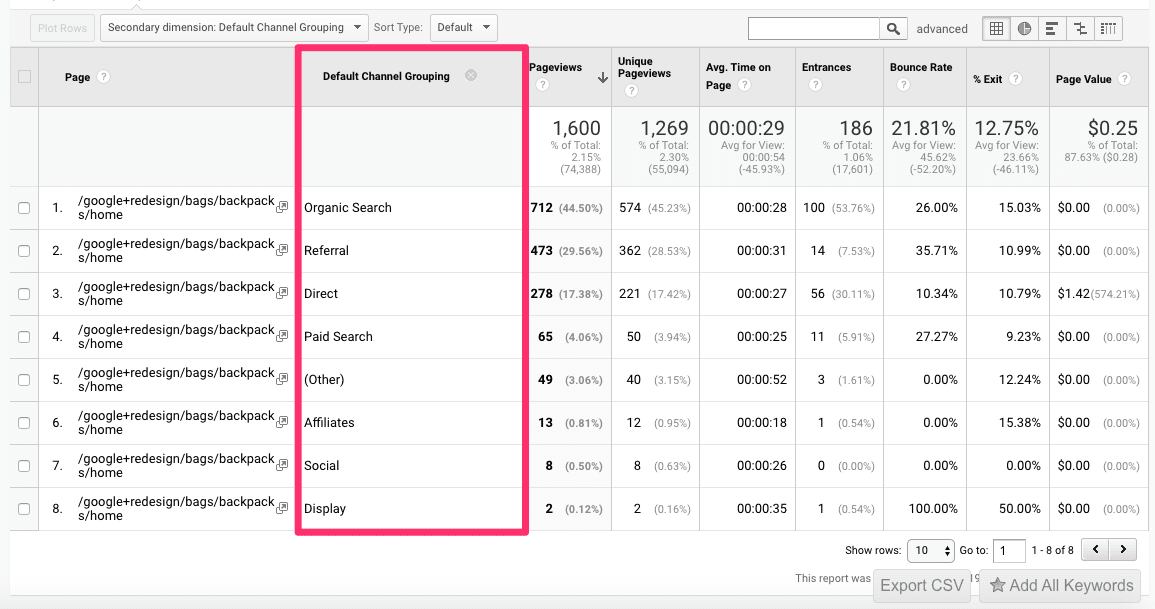The image size is (1155, 609).
Task: Click the $1.42 page value cell
Action: [x=1073, y=293]
